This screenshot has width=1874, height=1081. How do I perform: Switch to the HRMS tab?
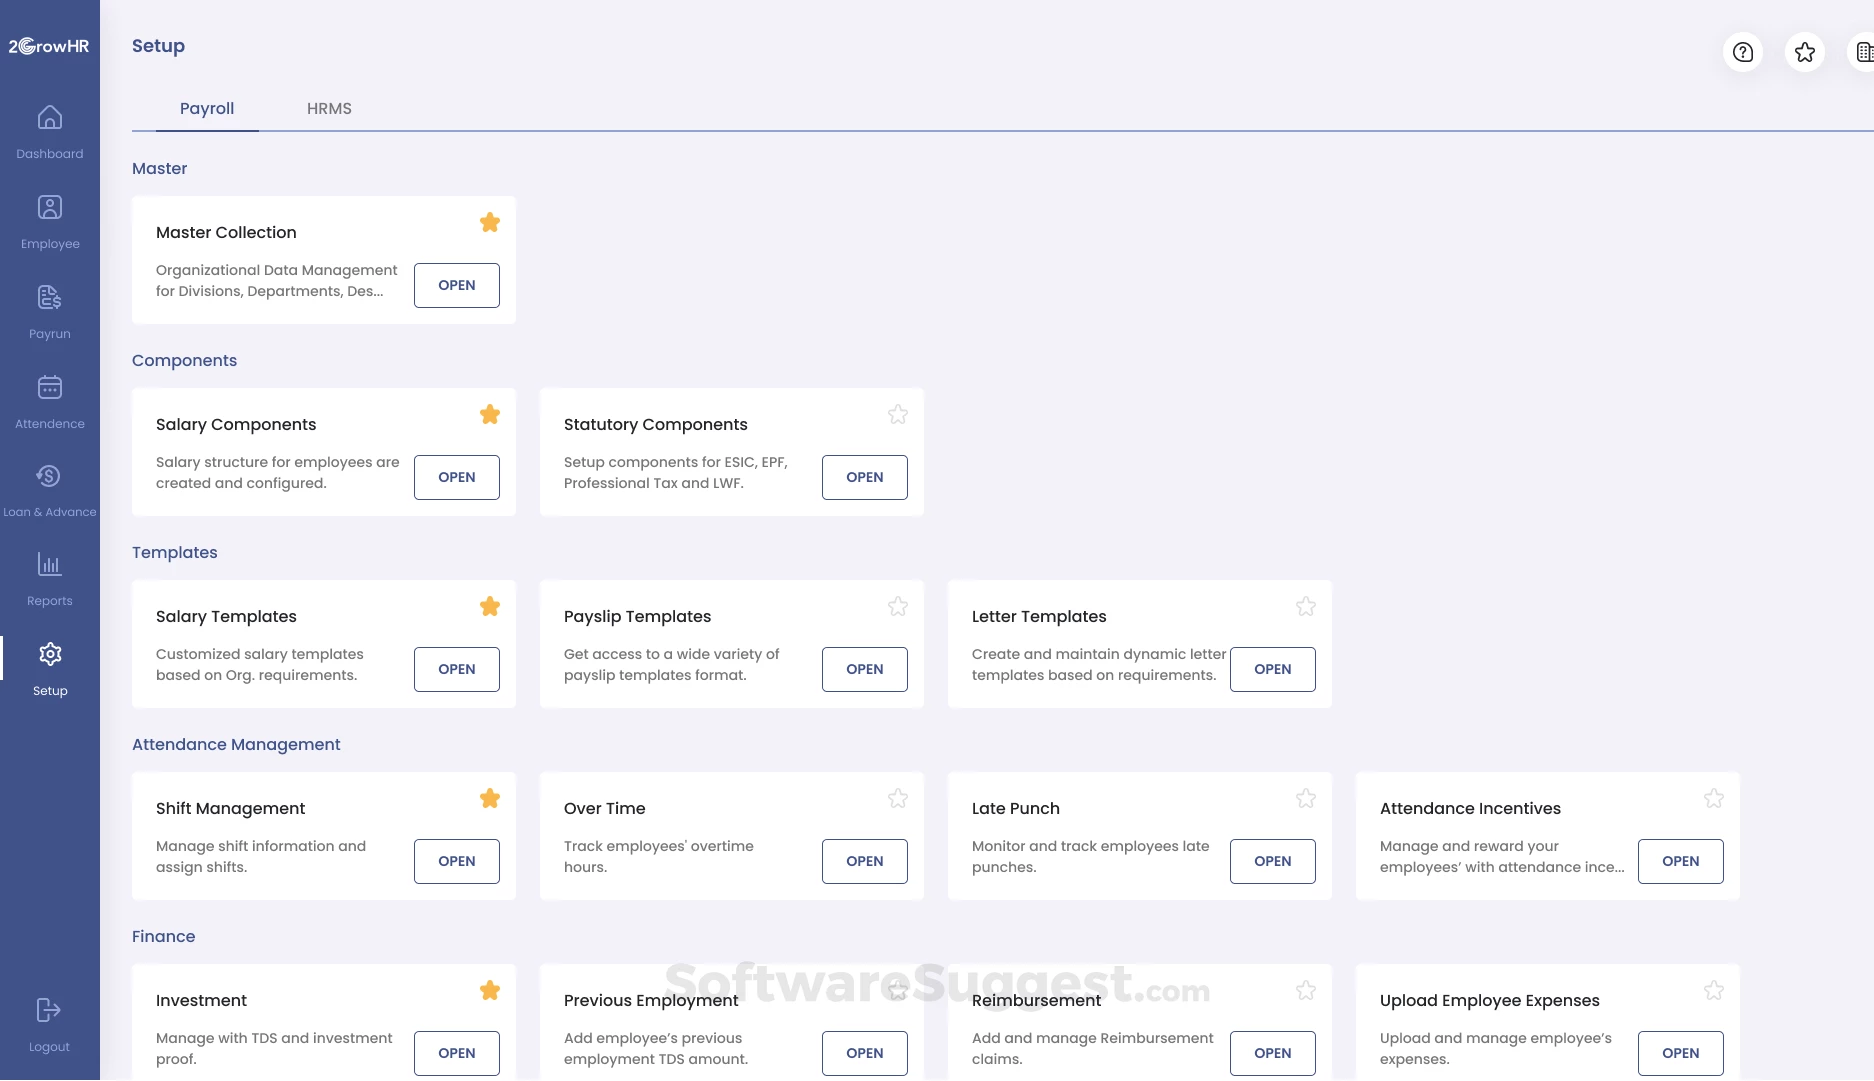point(329,108)
